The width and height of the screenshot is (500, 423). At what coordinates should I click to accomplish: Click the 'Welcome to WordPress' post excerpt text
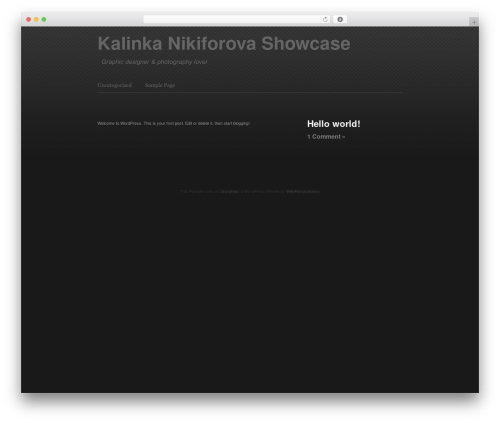click(173, 123)
